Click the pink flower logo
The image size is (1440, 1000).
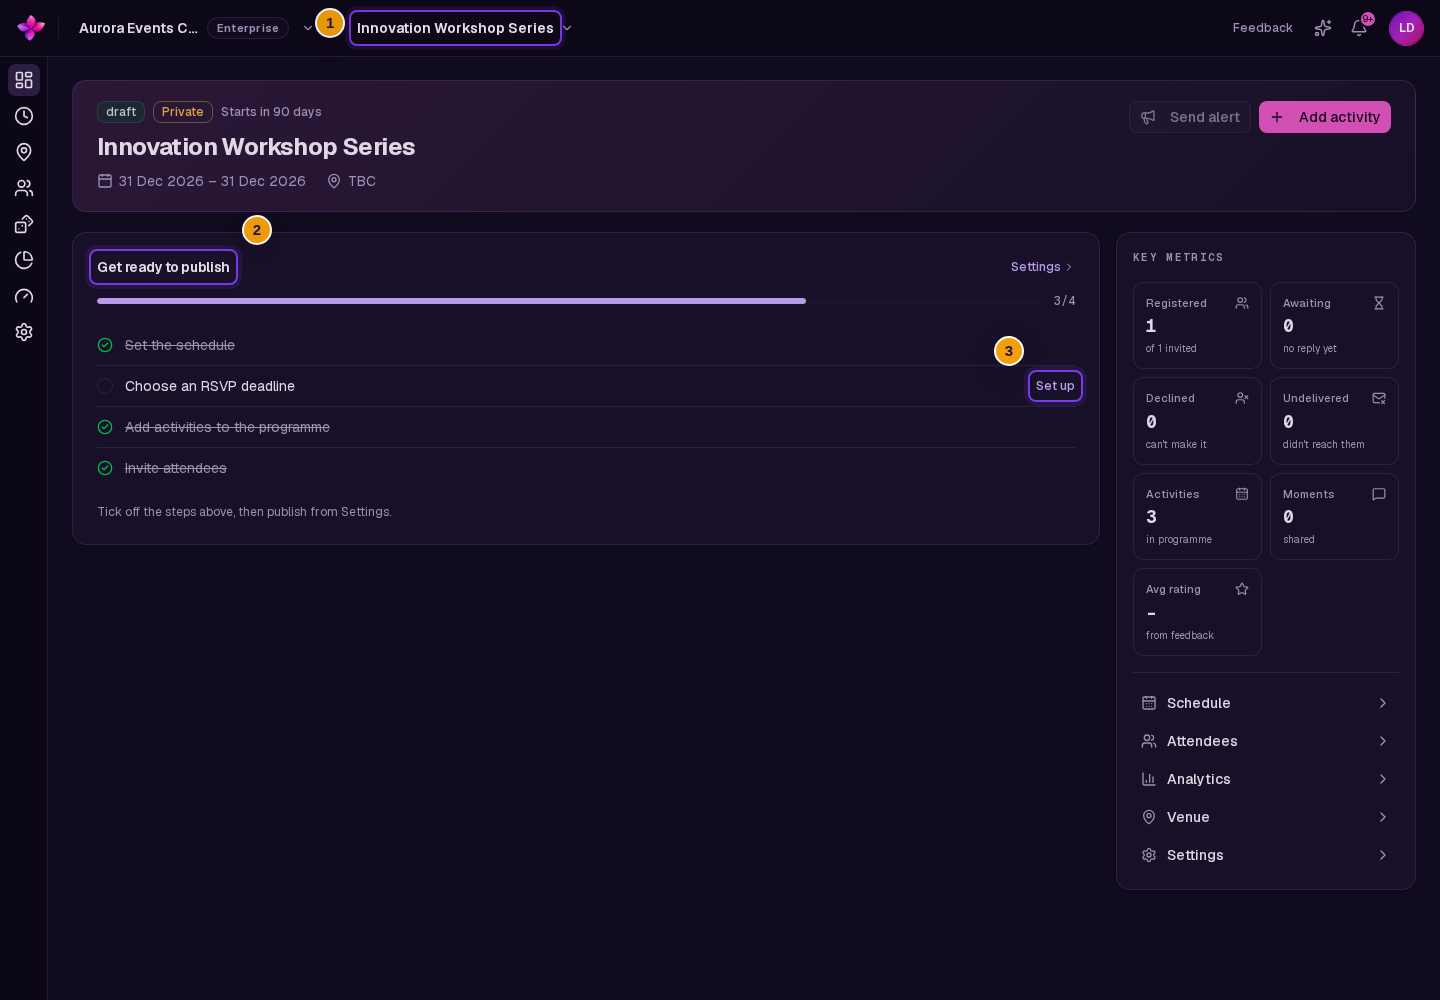[31, 28]
